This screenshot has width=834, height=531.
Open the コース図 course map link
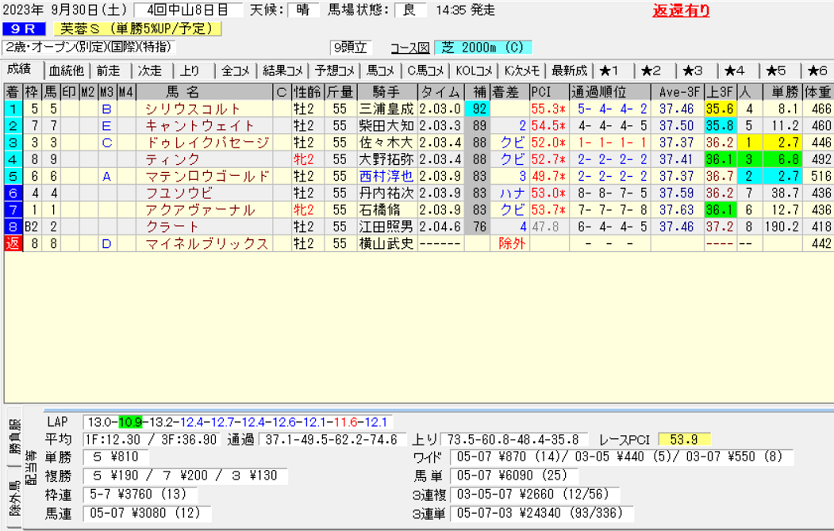click(408, 47)
